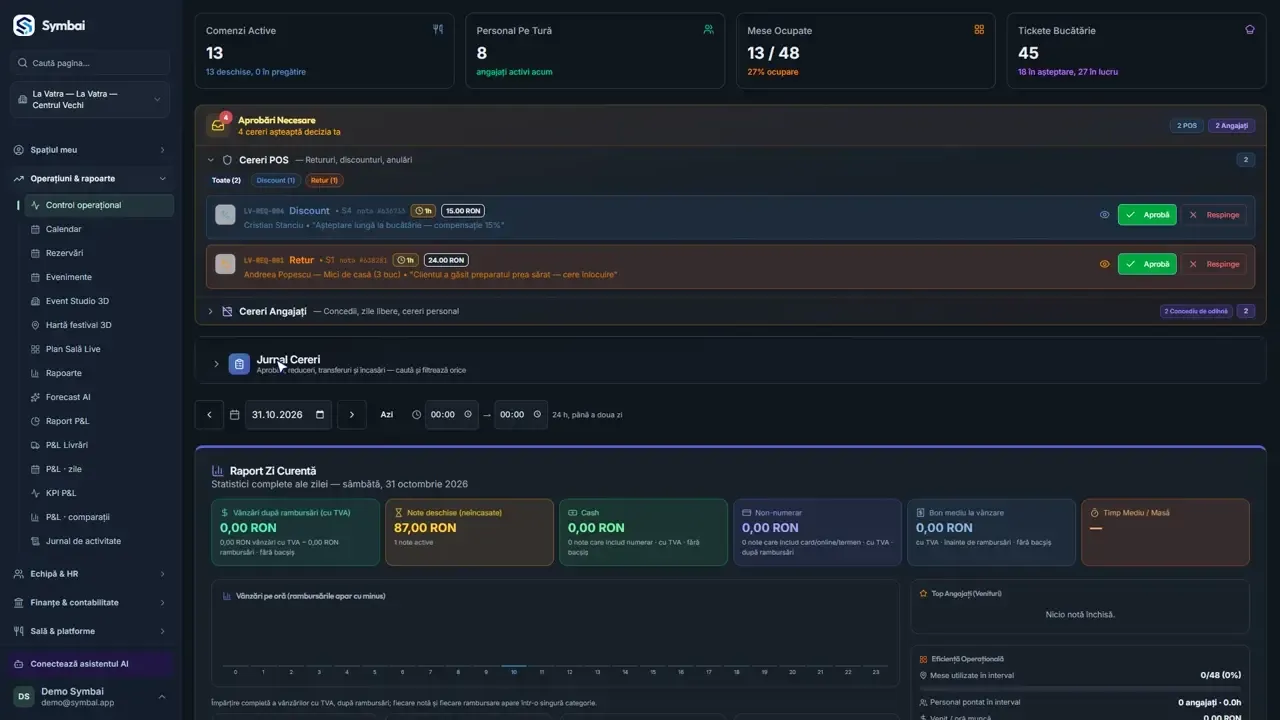Reject the Discount request
Image resolution: width=1280 pixels, height=720 pixels.
point(1213,215)
